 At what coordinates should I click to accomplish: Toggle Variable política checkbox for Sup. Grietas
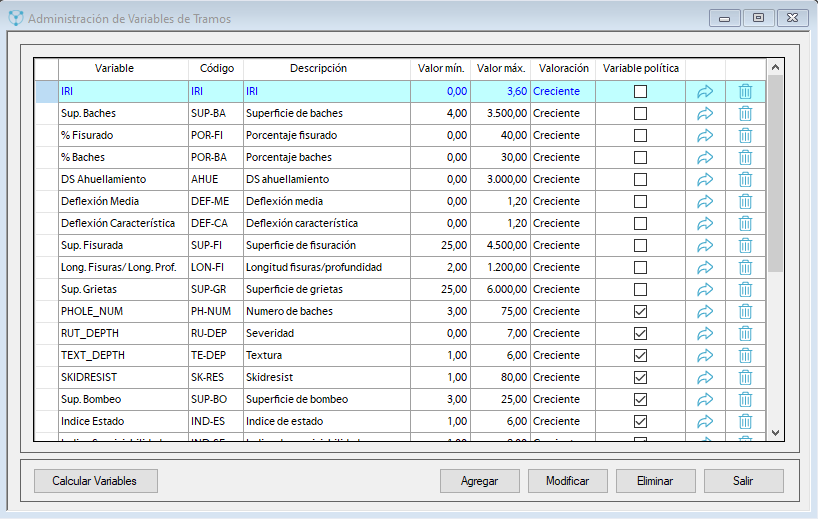tap(640, 289)
